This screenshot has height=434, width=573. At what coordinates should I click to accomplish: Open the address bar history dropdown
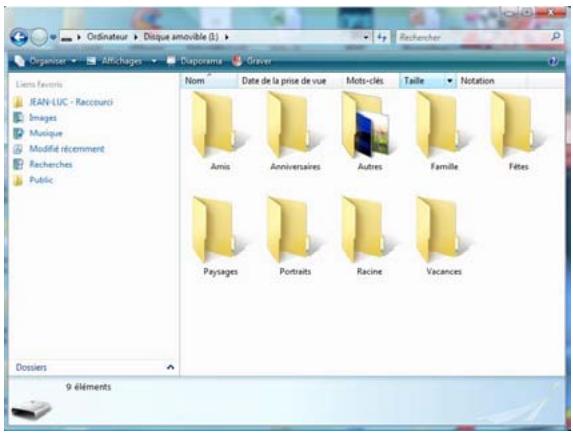coord(366,37)
